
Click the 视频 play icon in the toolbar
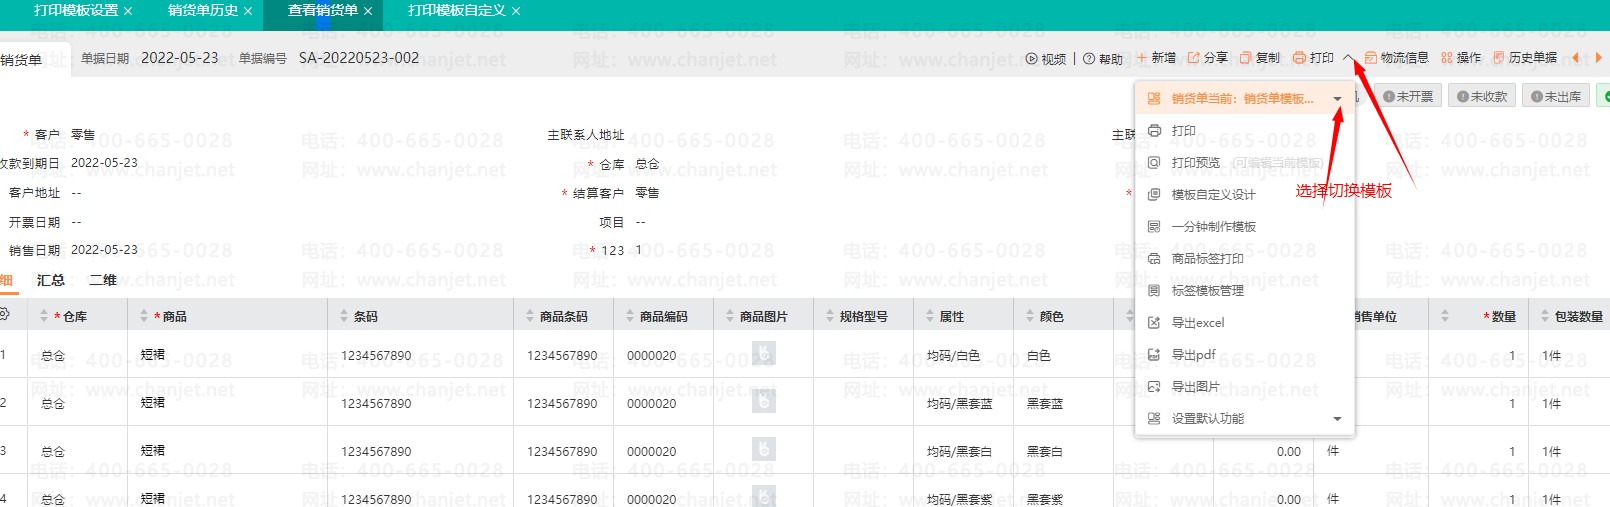coord(1031,59)
